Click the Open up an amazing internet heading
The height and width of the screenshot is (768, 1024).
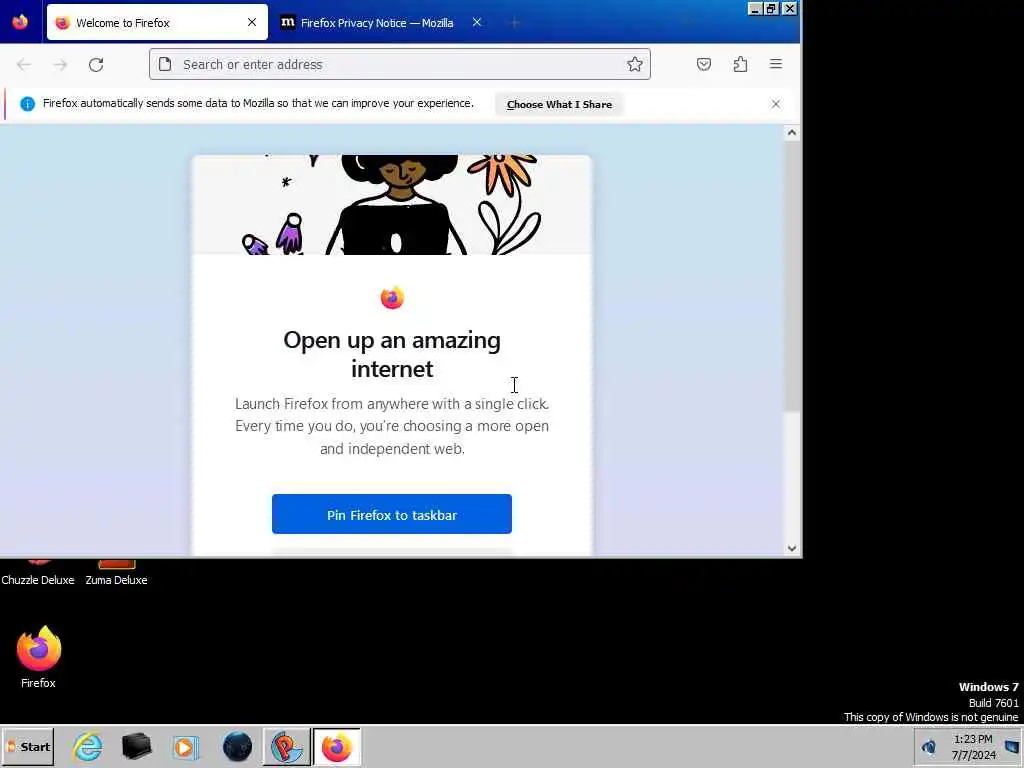click(x=392, y=354)
